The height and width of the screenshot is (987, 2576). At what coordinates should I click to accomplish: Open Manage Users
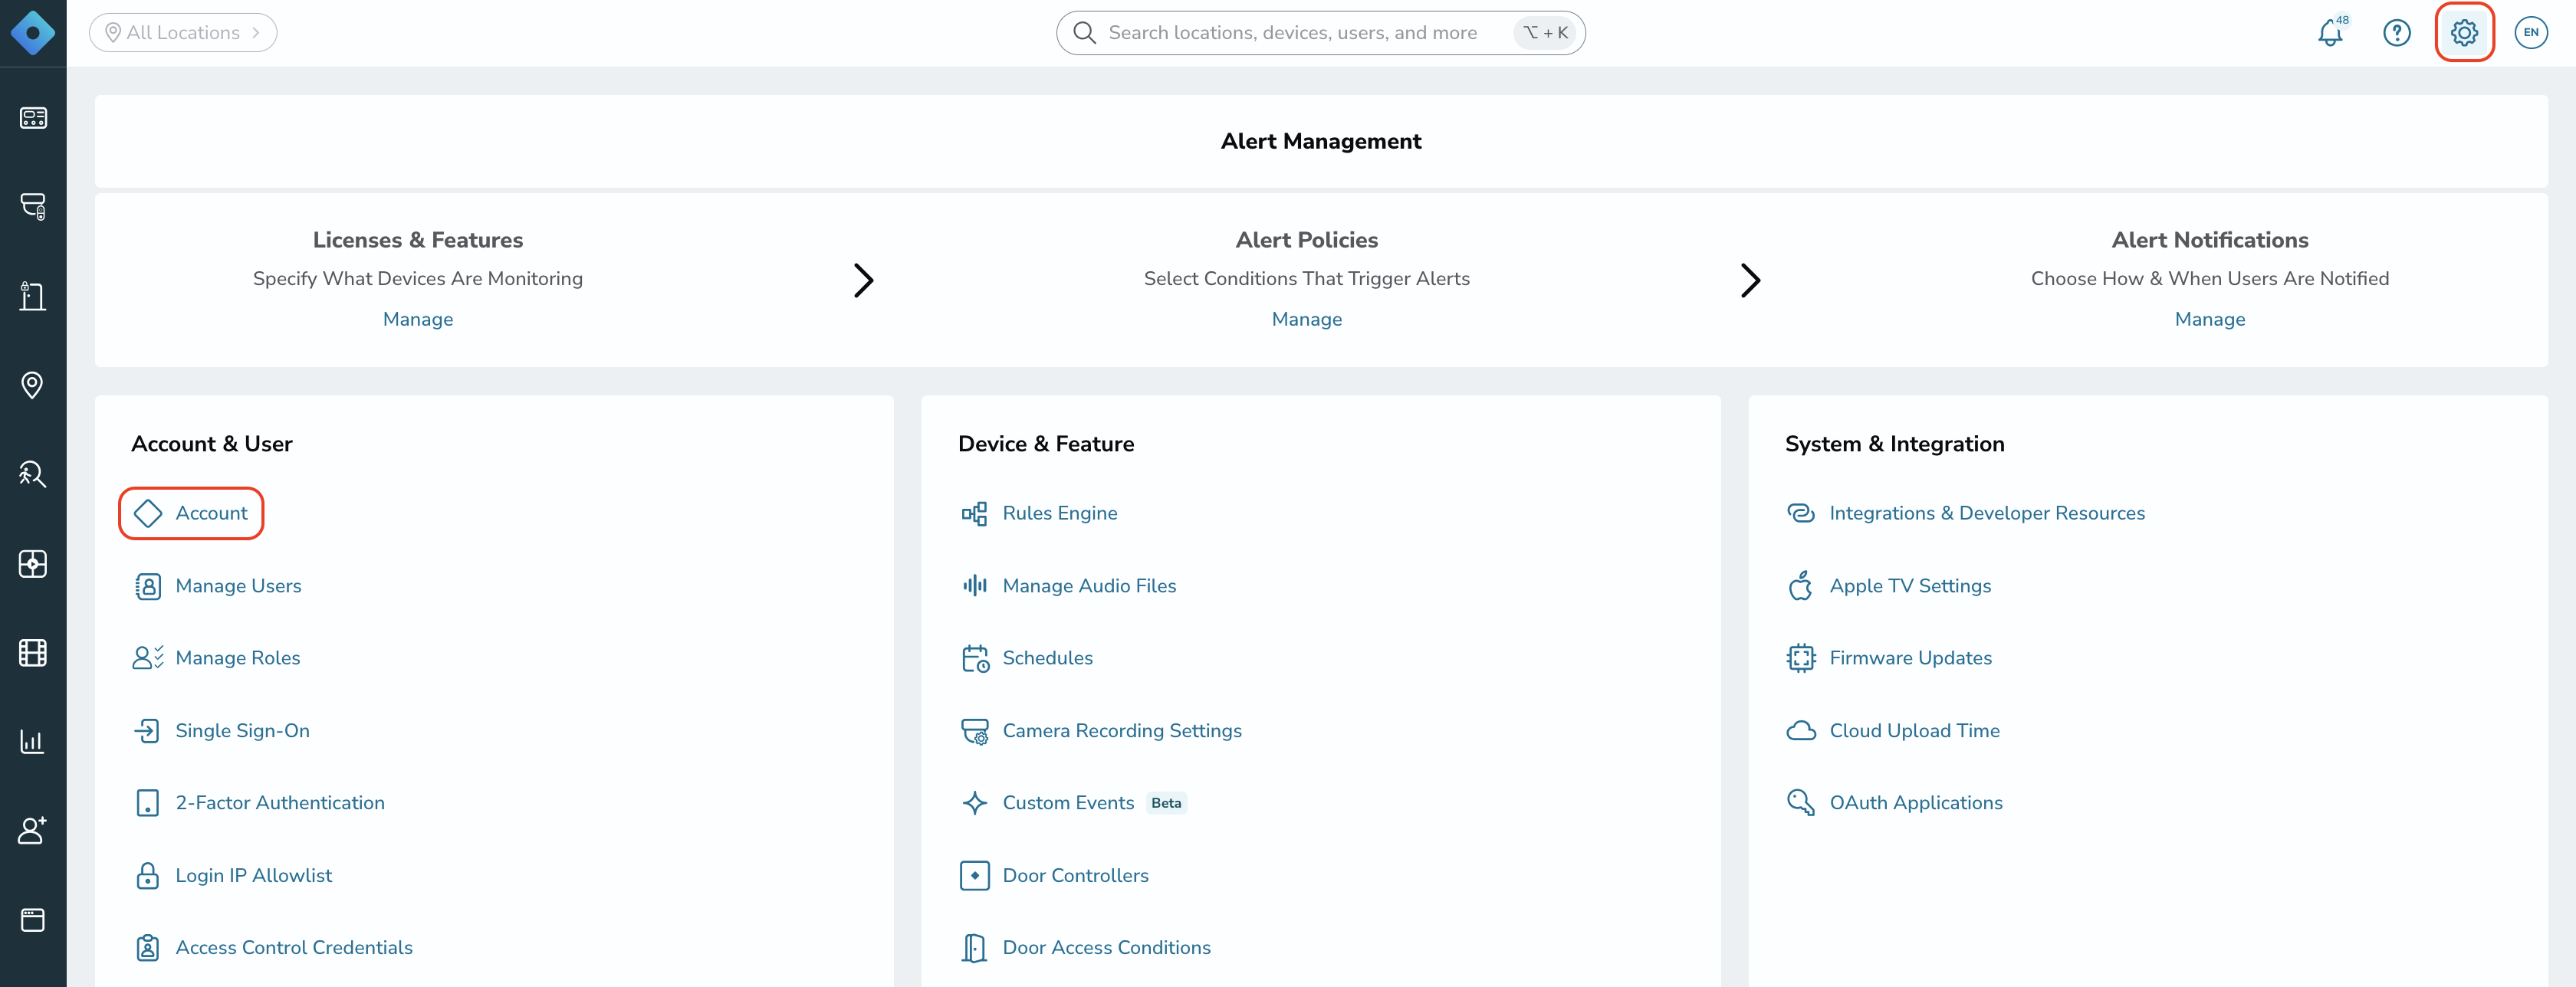click(x=218, y=586)
